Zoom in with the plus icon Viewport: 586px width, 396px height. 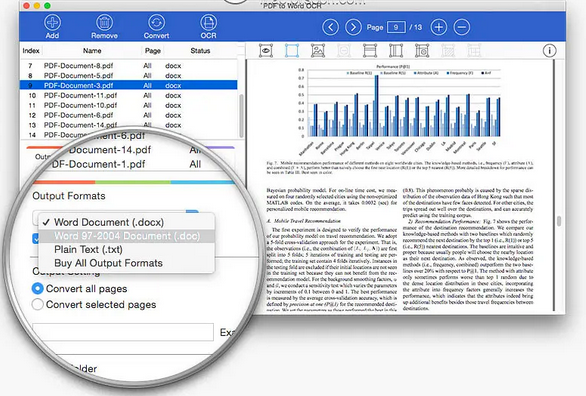[x=439, y=27]
